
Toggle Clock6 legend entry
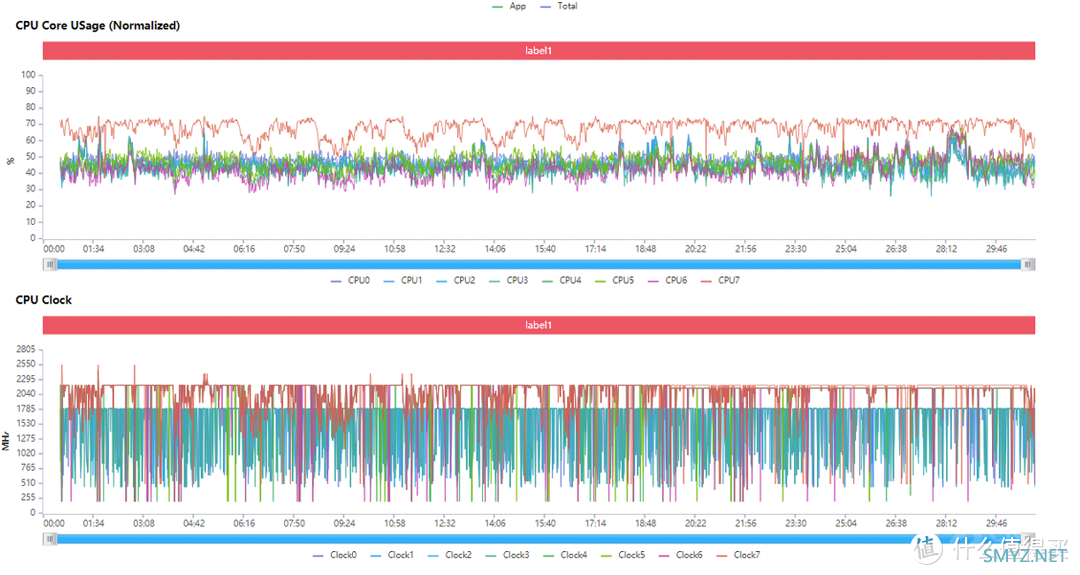[681, 554]
